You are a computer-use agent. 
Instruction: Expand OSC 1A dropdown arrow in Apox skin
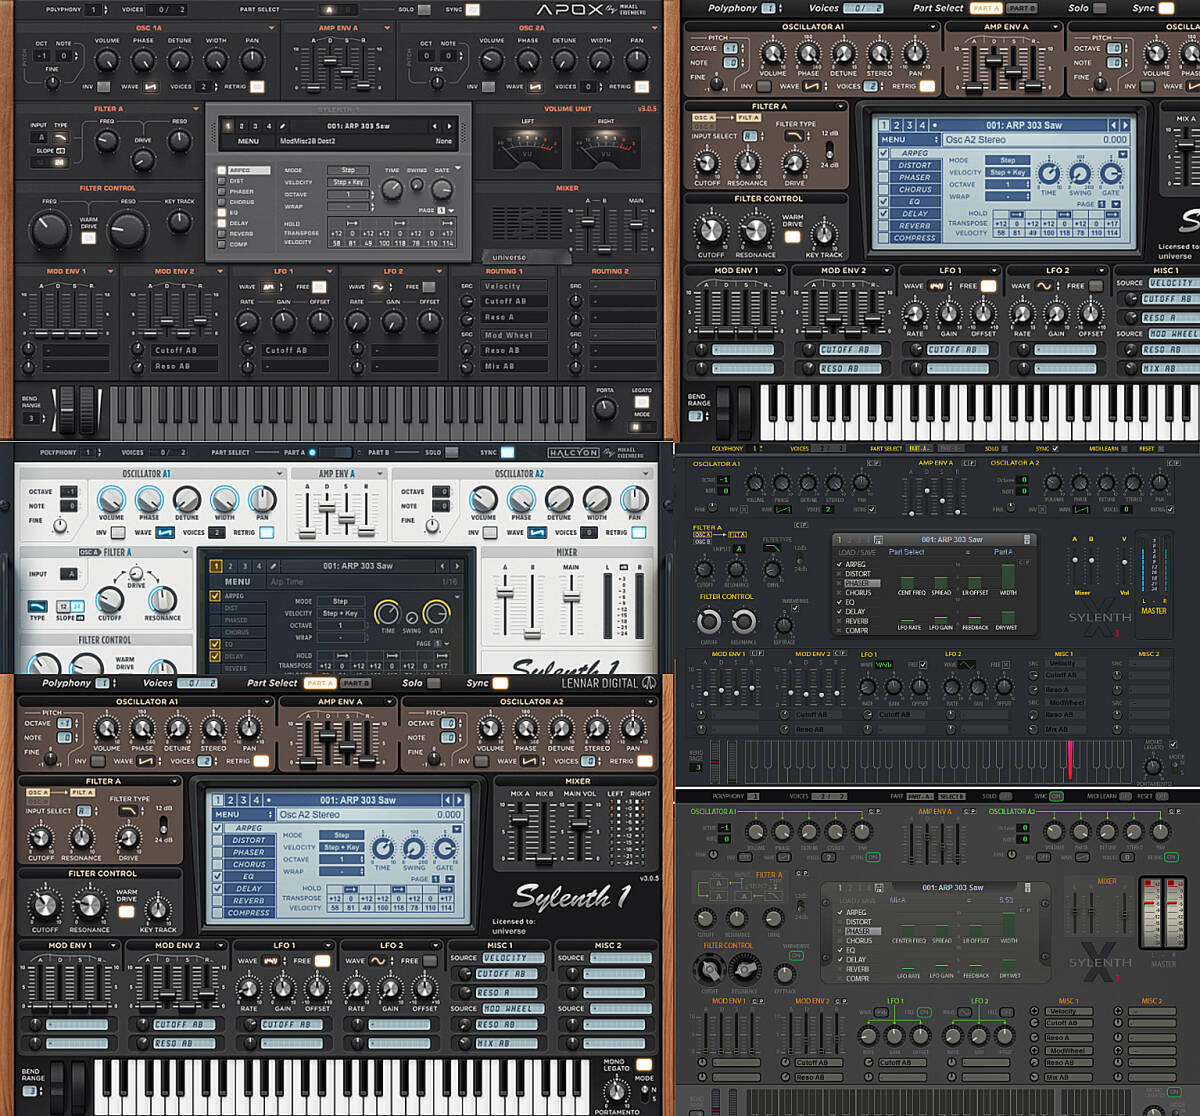coord(271,29)
